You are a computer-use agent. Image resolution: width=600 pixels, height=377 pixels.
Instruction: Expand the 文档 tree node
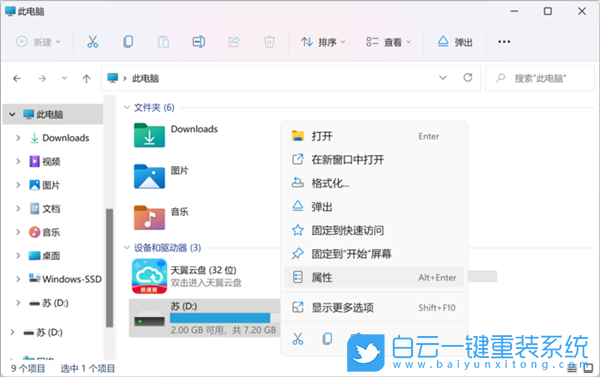click(18, 208)
